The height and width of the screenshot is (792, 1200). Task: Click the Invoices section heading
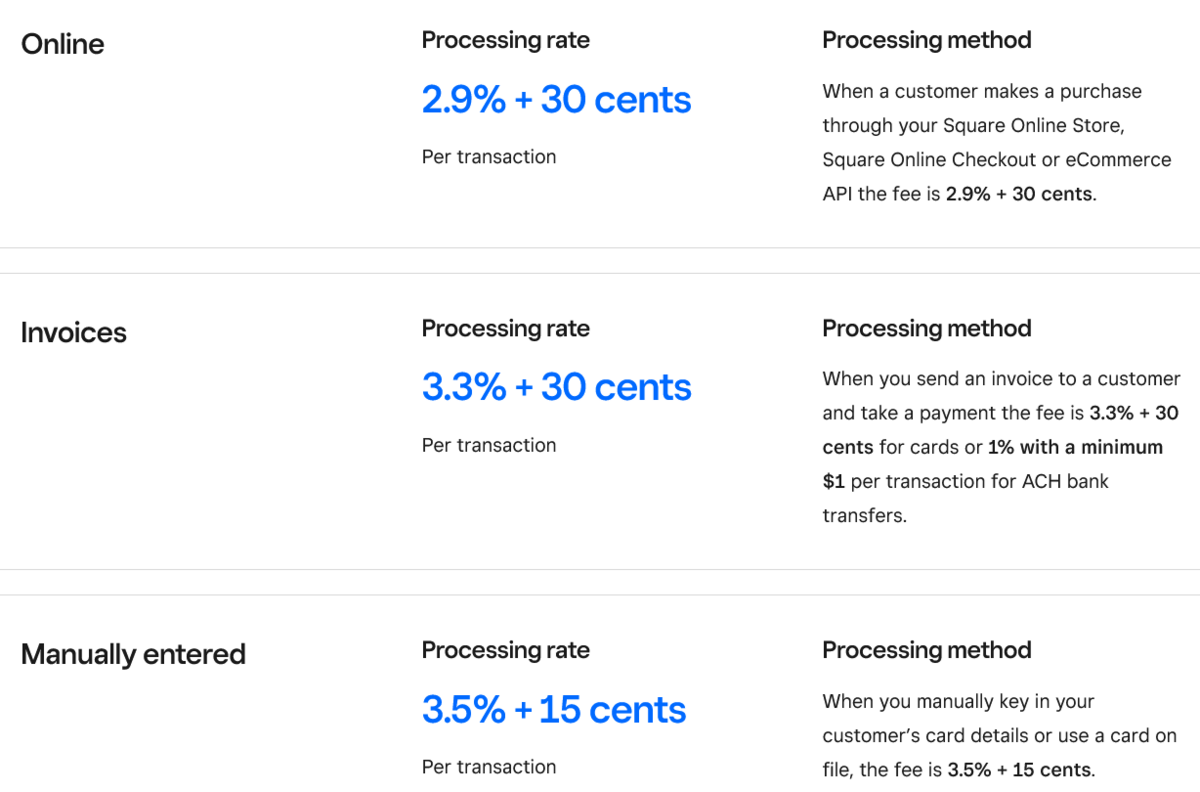click(73, 332)
